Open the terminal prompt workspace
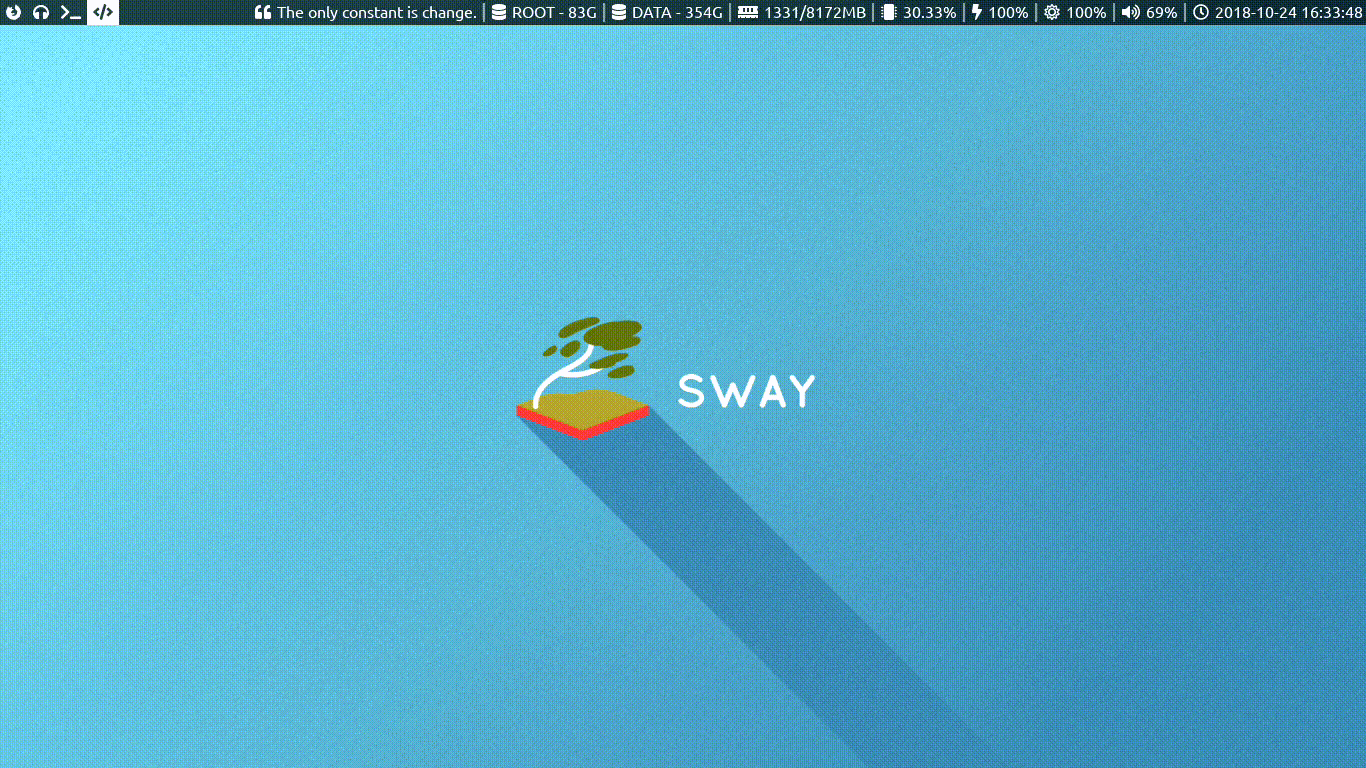 [70, 12]
